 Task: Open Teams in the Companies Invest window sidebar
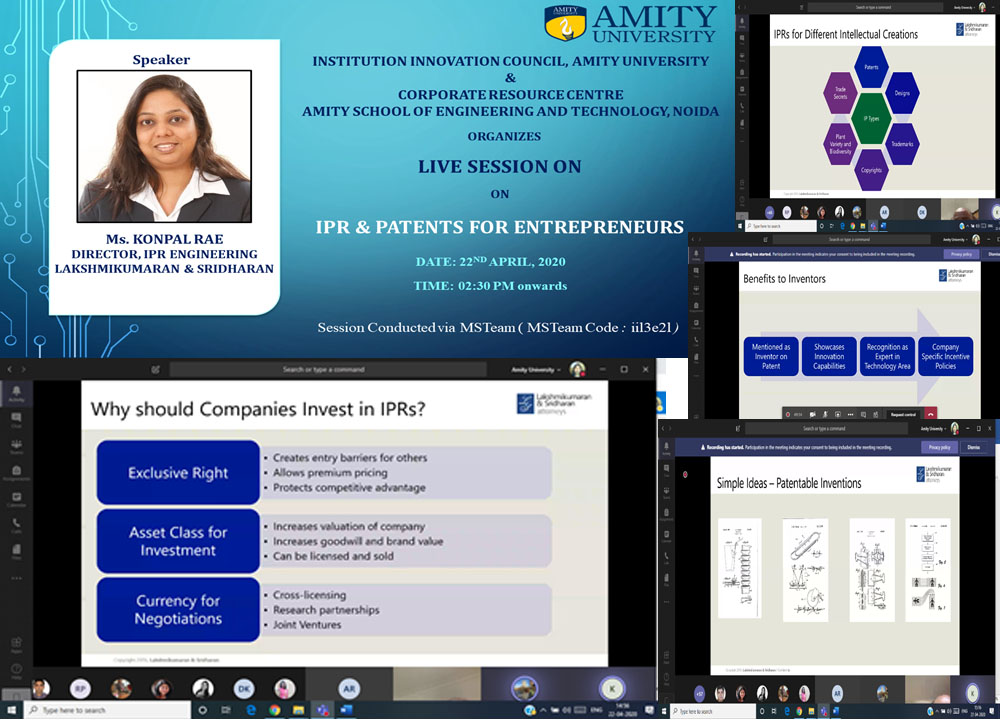(x=16, y=447)
